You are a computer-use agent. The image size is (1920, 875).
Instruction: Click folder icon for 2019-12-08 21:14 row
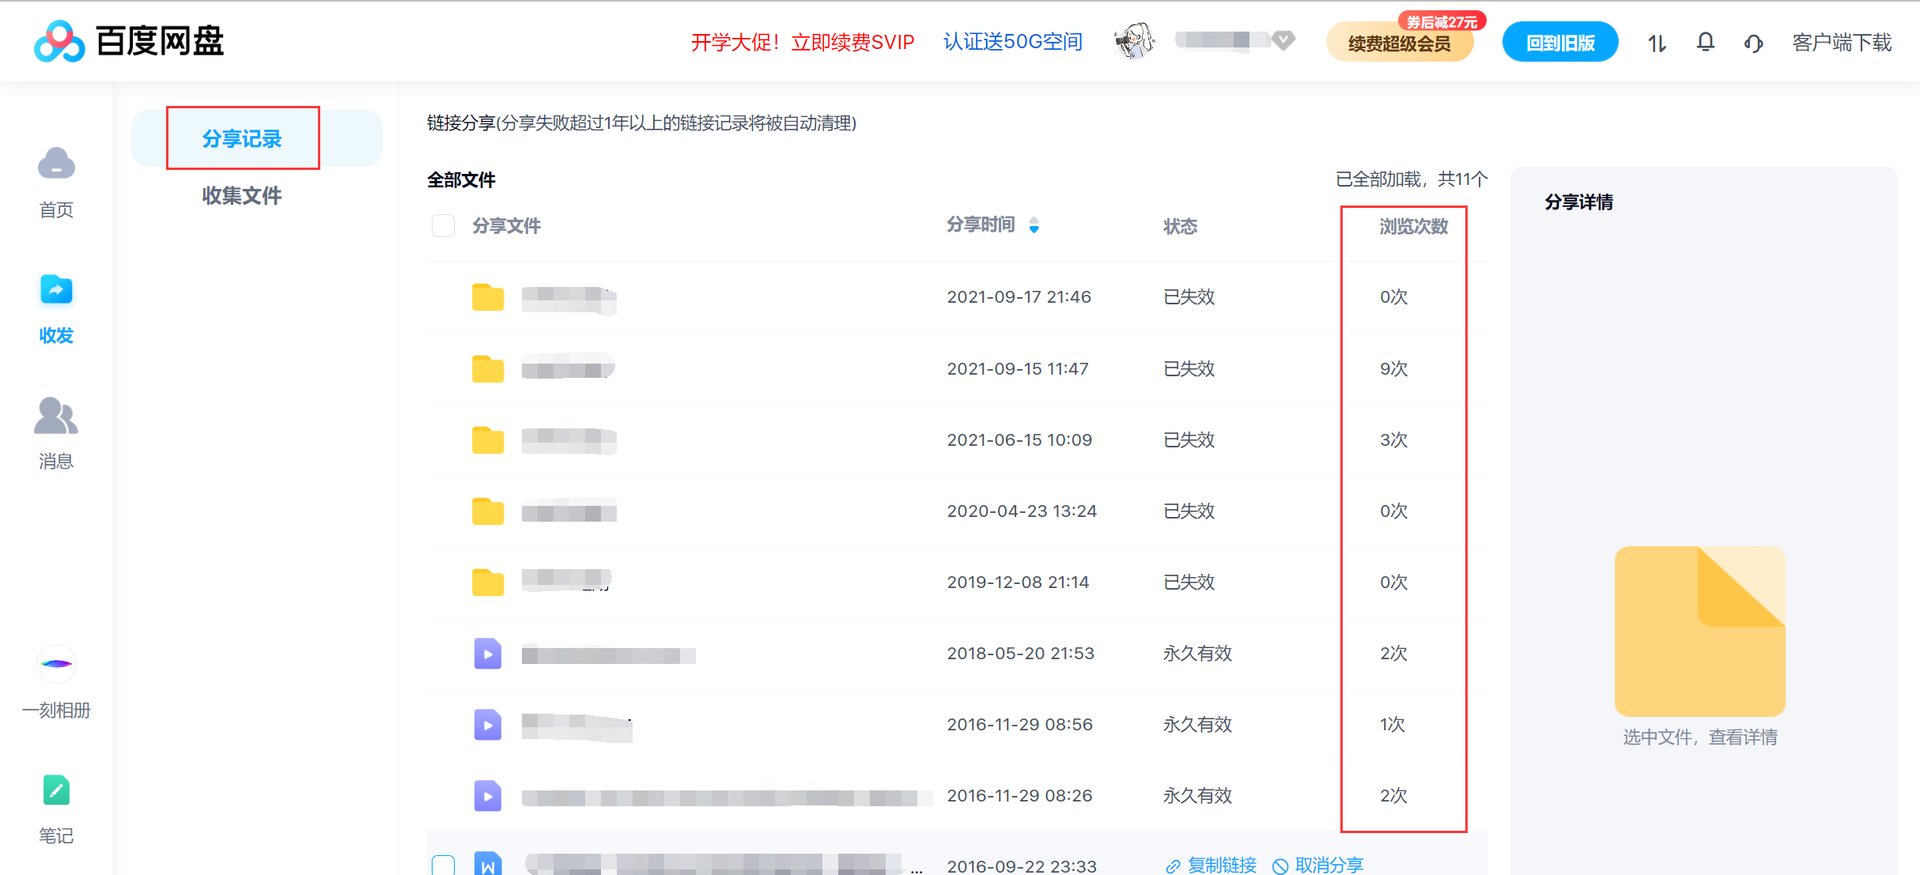(x=488, y=582)
